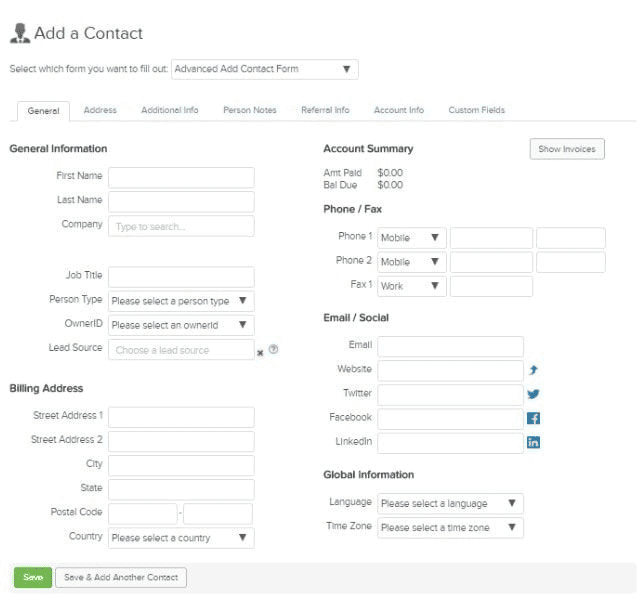Open the Language dropdown
Image resolution: width=642 pixels, height=603 pixels.
(450, 503)
